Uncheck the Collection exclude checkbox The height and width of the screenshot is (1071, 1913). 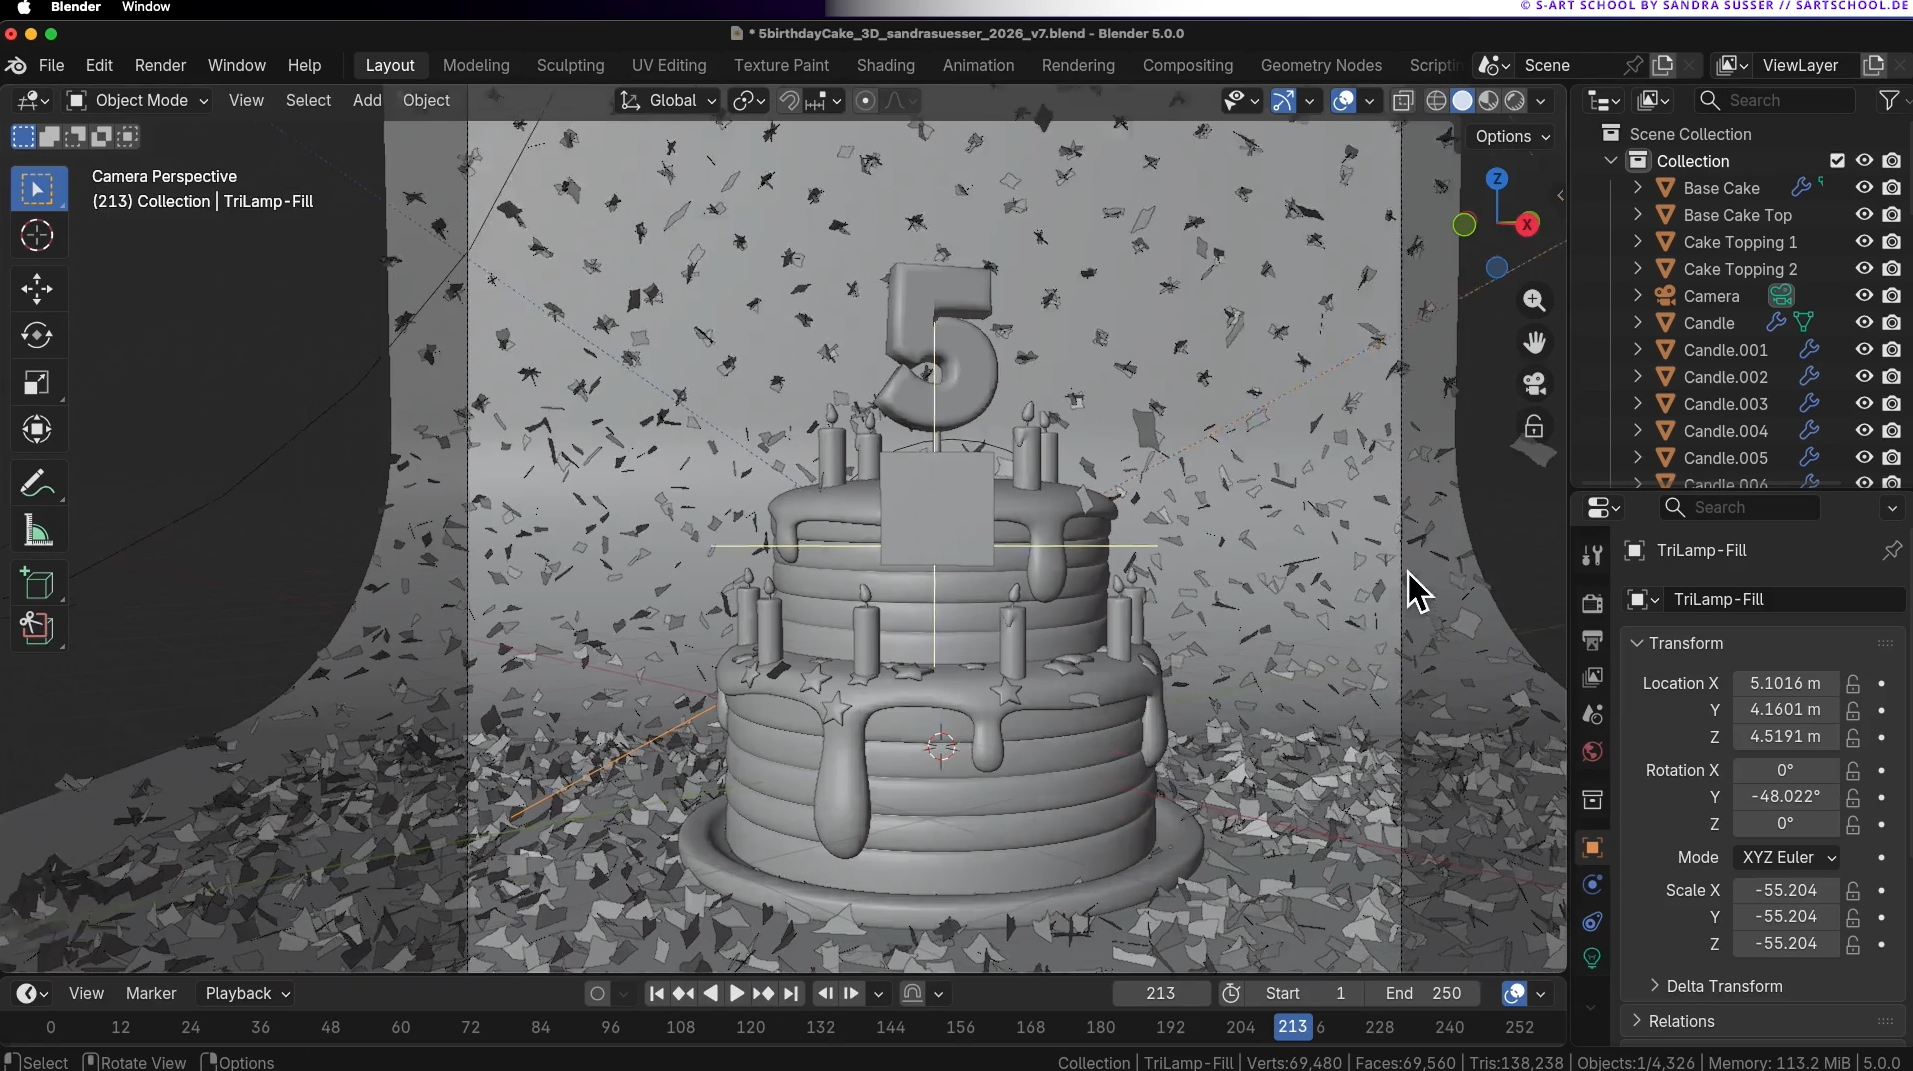[1837, 161]
